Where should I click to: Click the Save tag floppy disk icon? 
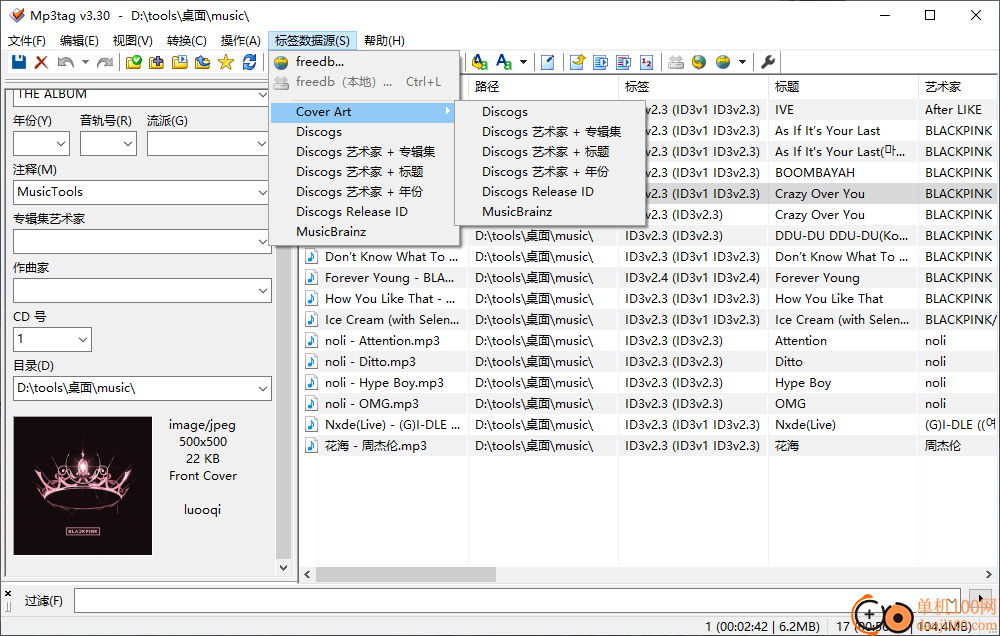[x=19, y=62]
